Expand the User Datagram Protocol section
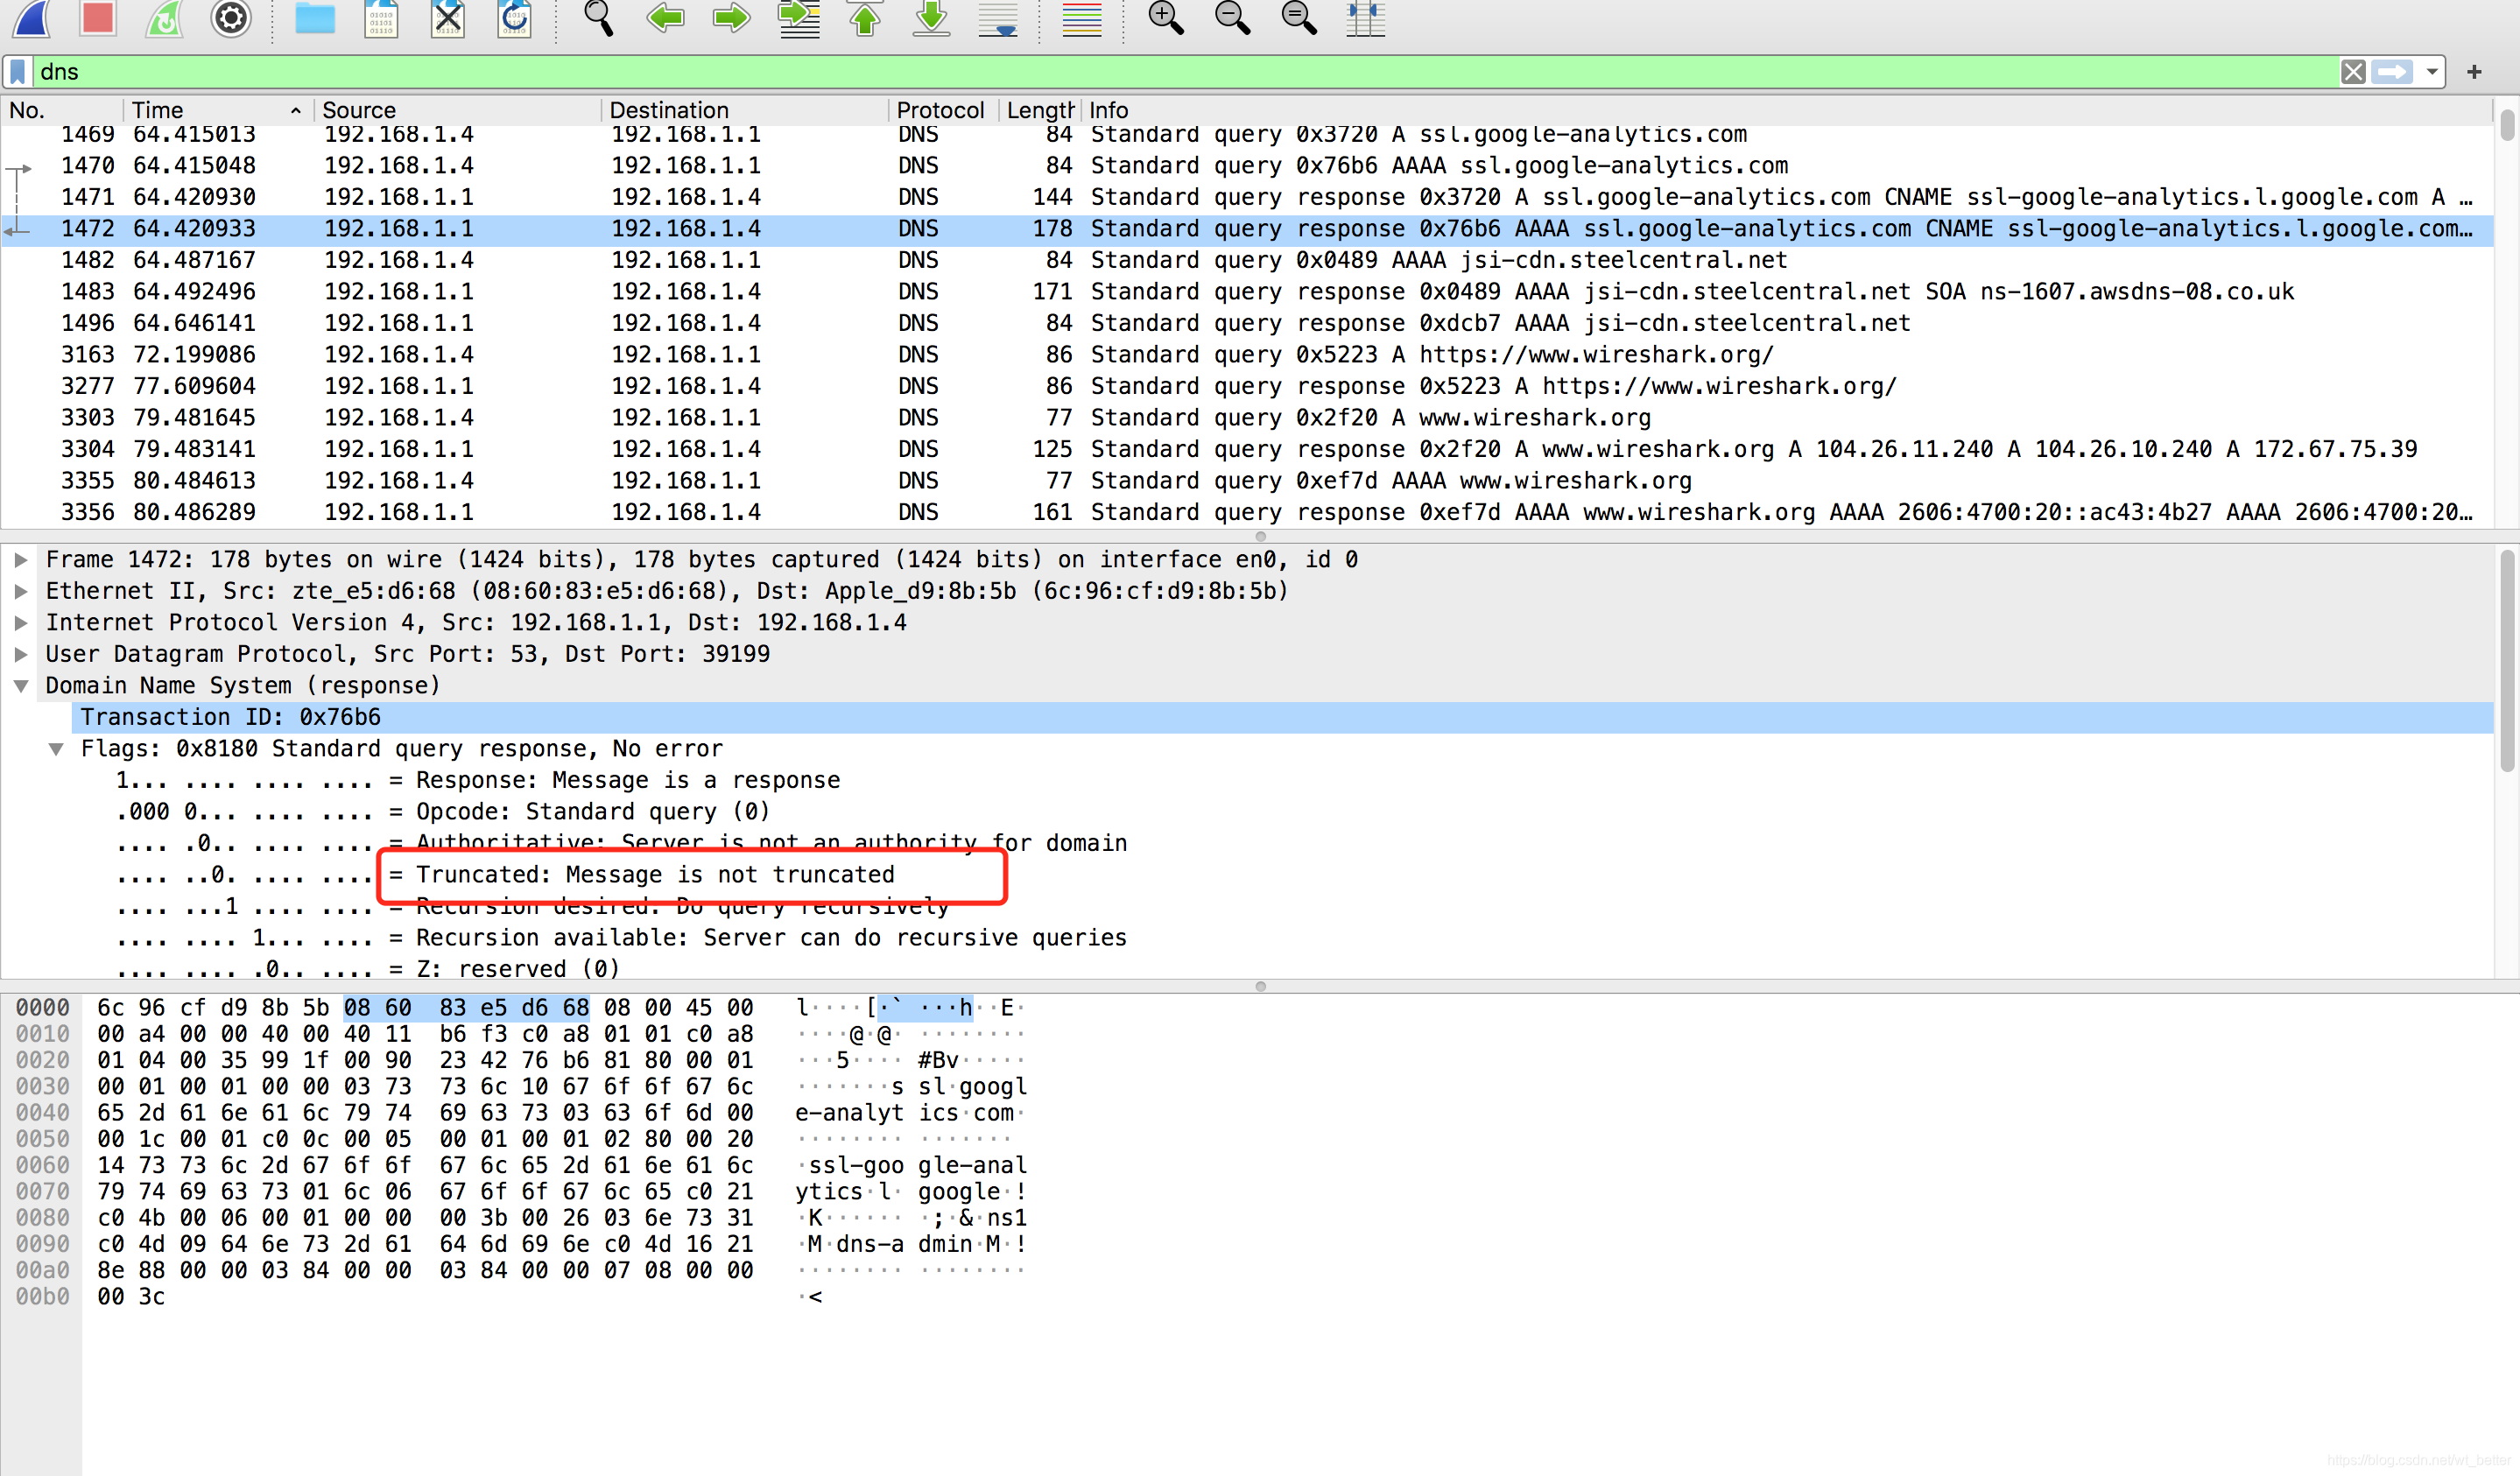This screenshot has width=2520, height=1476. pos(21,654)
